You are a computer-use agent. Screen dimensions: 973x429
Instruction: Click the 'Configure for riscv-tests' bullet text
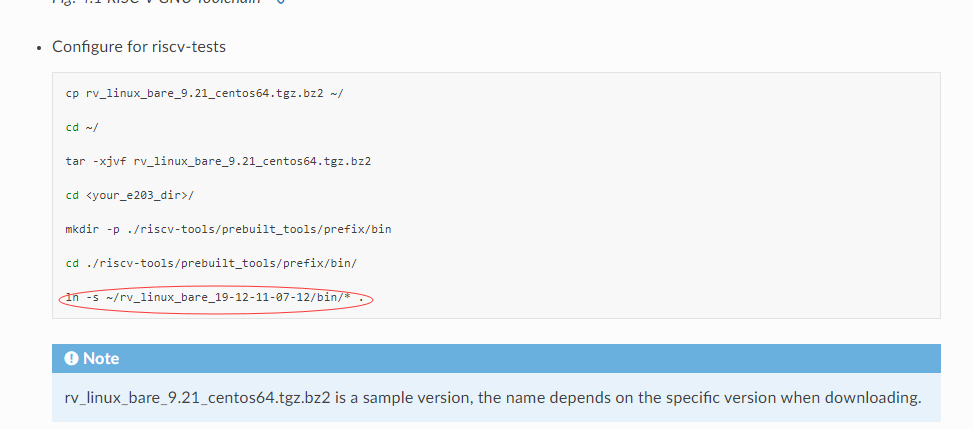(139, 47)
